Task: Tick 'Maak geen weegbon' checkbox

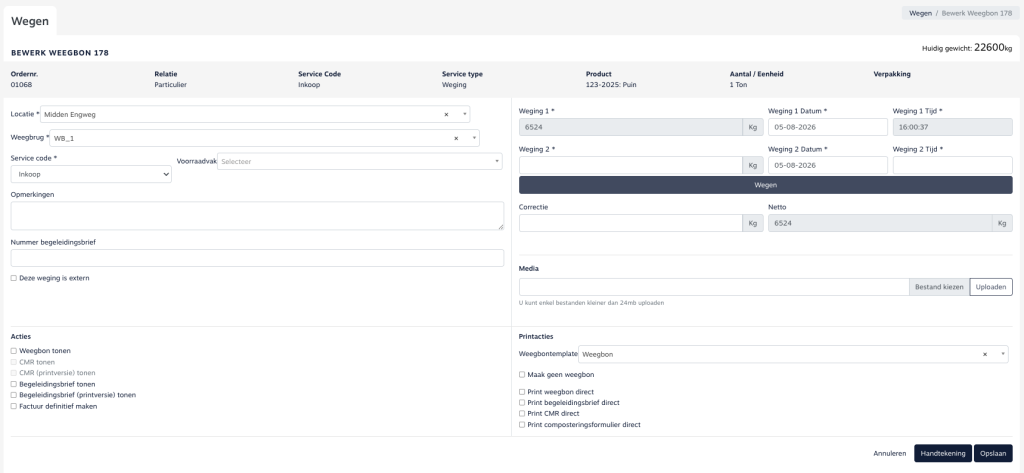Action: (522, 375)
